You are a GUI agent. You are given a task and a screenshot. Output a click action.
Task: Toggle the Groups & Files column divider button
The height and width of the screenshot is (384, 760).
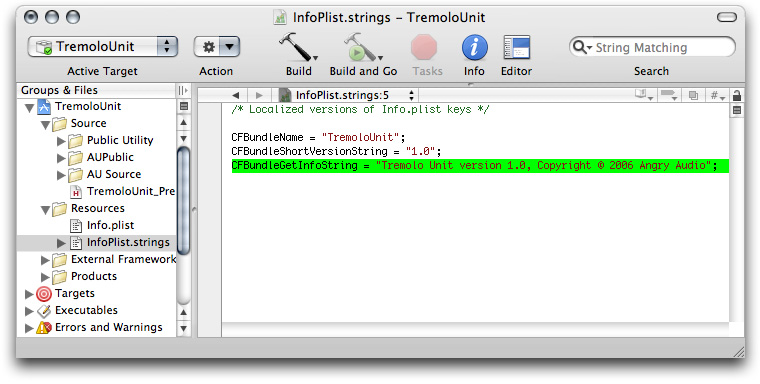tap(182, 90)
